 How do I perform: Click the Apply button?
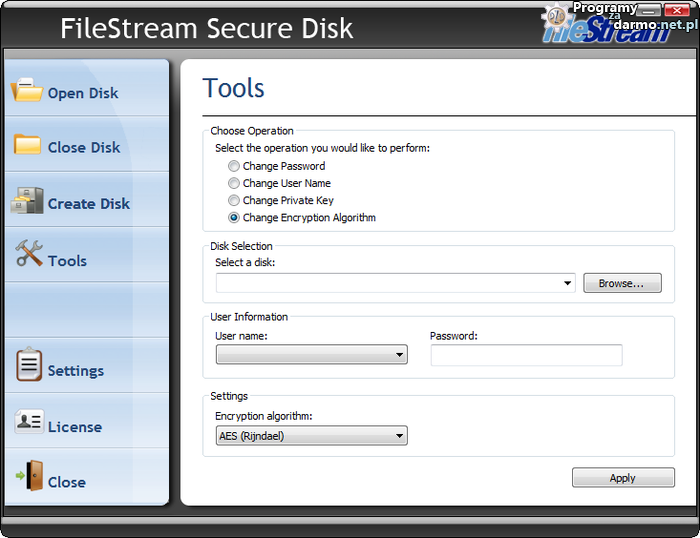(x=622, y=478)
